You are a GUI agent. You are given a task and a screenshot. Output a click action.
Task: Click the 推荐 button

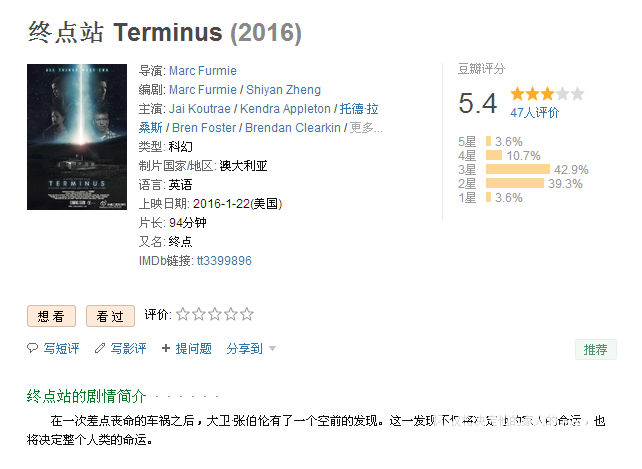596,349
